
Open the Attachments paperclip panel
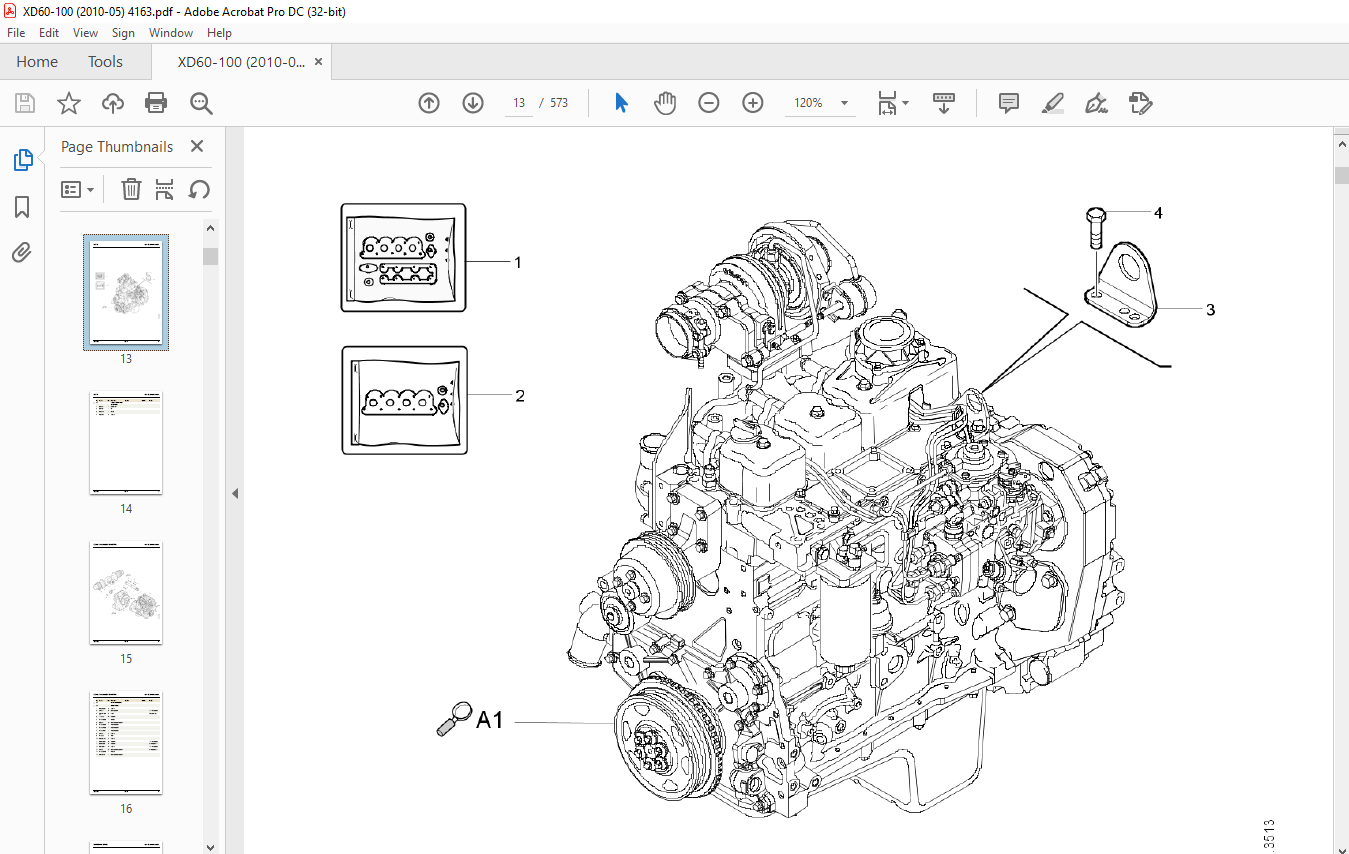pos(22,252)
